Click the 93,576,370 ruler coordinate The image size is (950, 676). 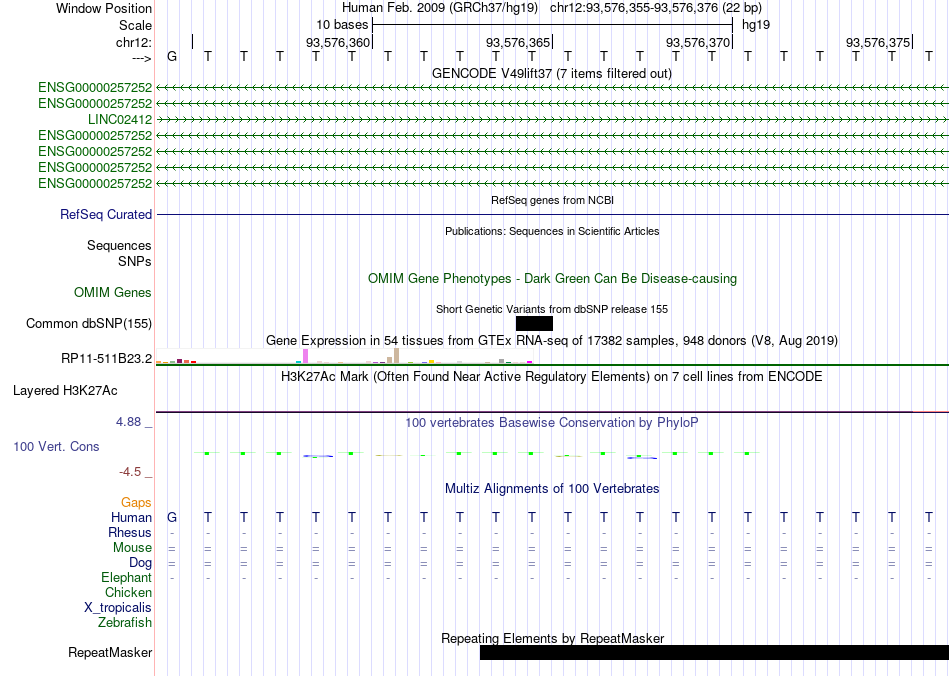[x=698, y=42]
